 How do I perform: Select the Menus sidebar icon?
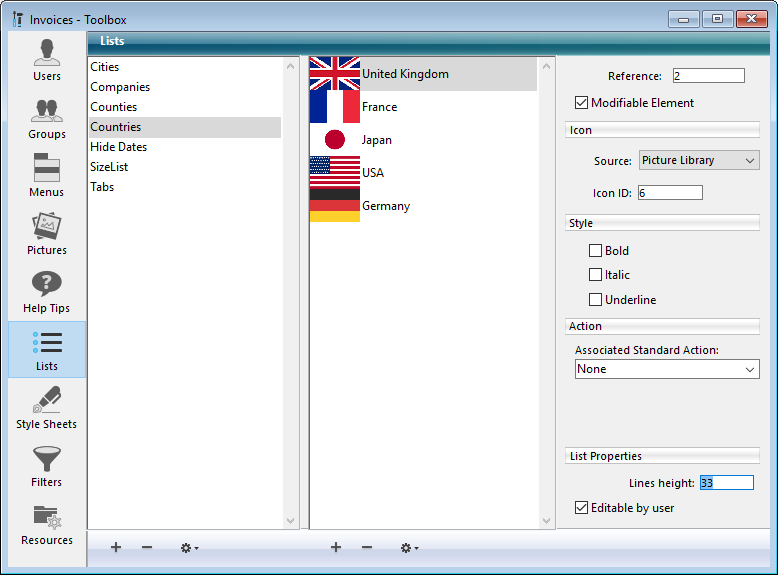47,176
